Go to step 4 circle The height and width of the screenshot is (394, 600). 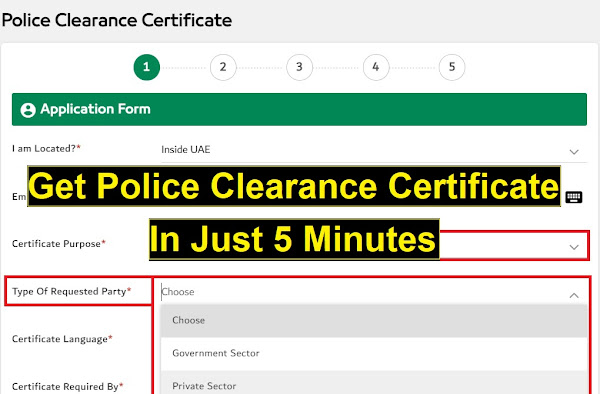376,67
